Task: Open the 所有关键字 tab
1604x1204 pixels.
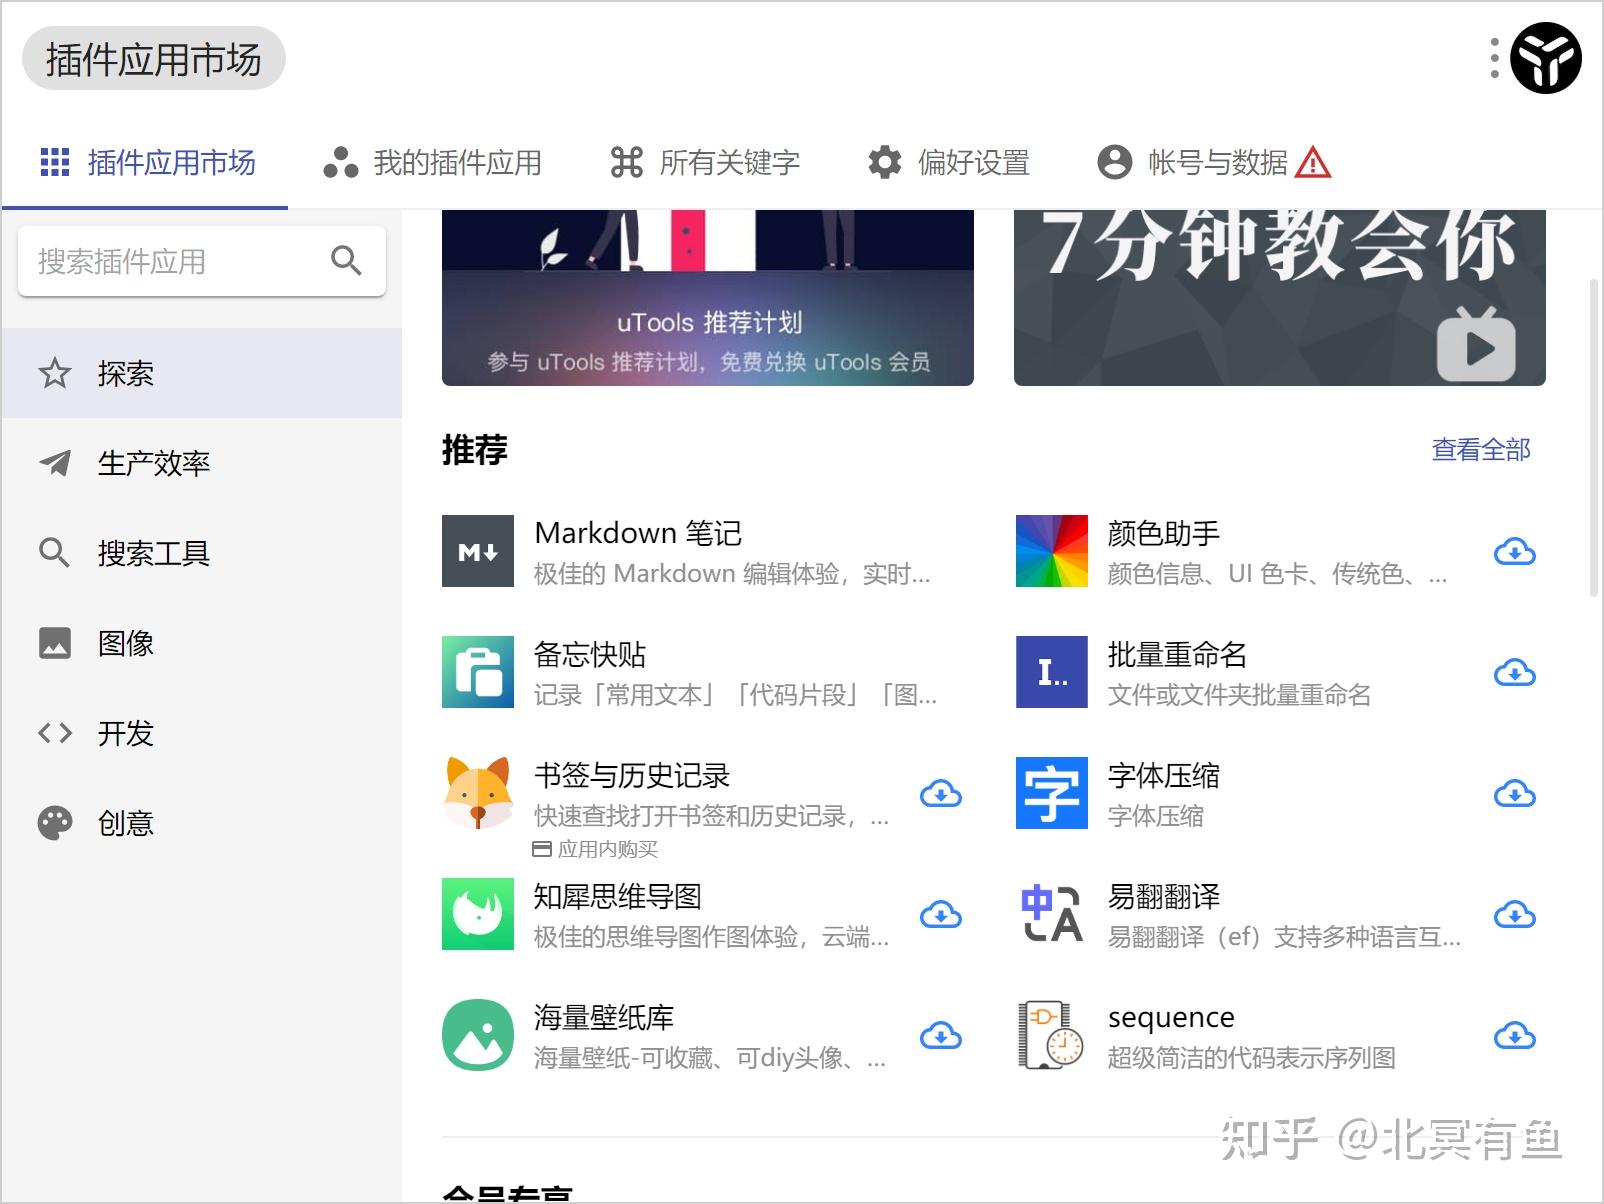Action: [x=728, y=163]
